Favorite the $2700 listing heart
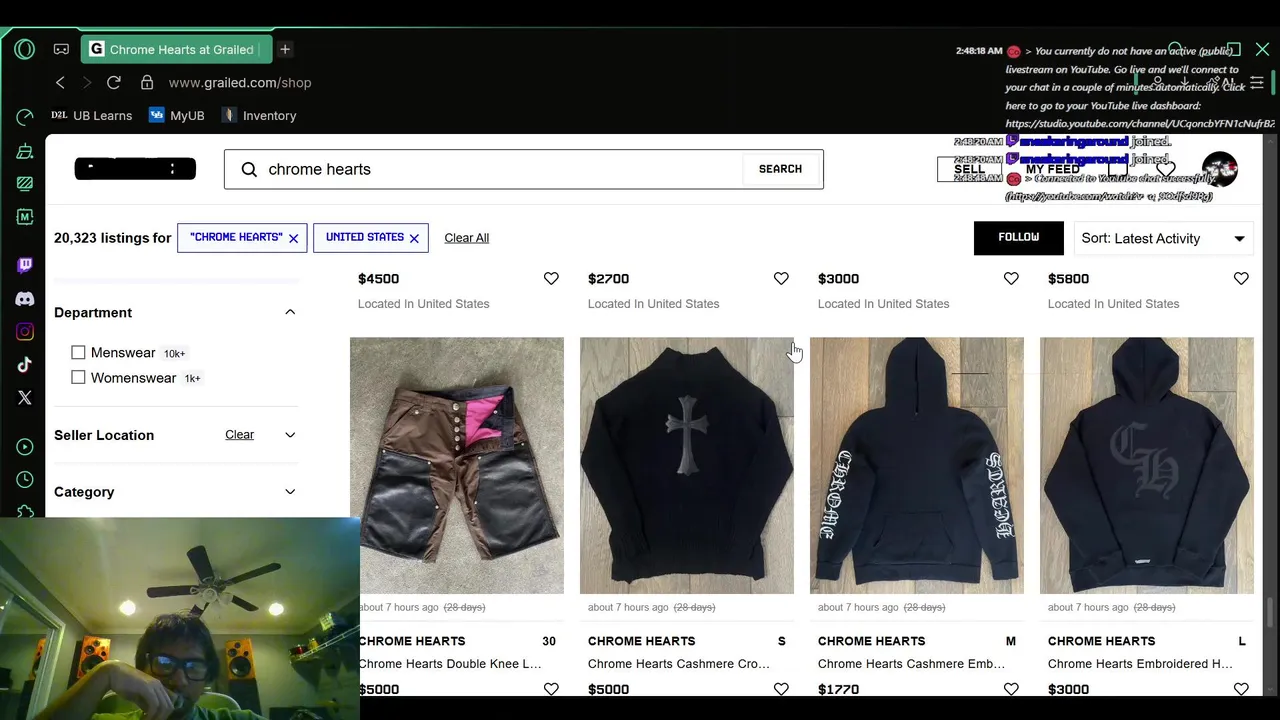 [781, 278]
